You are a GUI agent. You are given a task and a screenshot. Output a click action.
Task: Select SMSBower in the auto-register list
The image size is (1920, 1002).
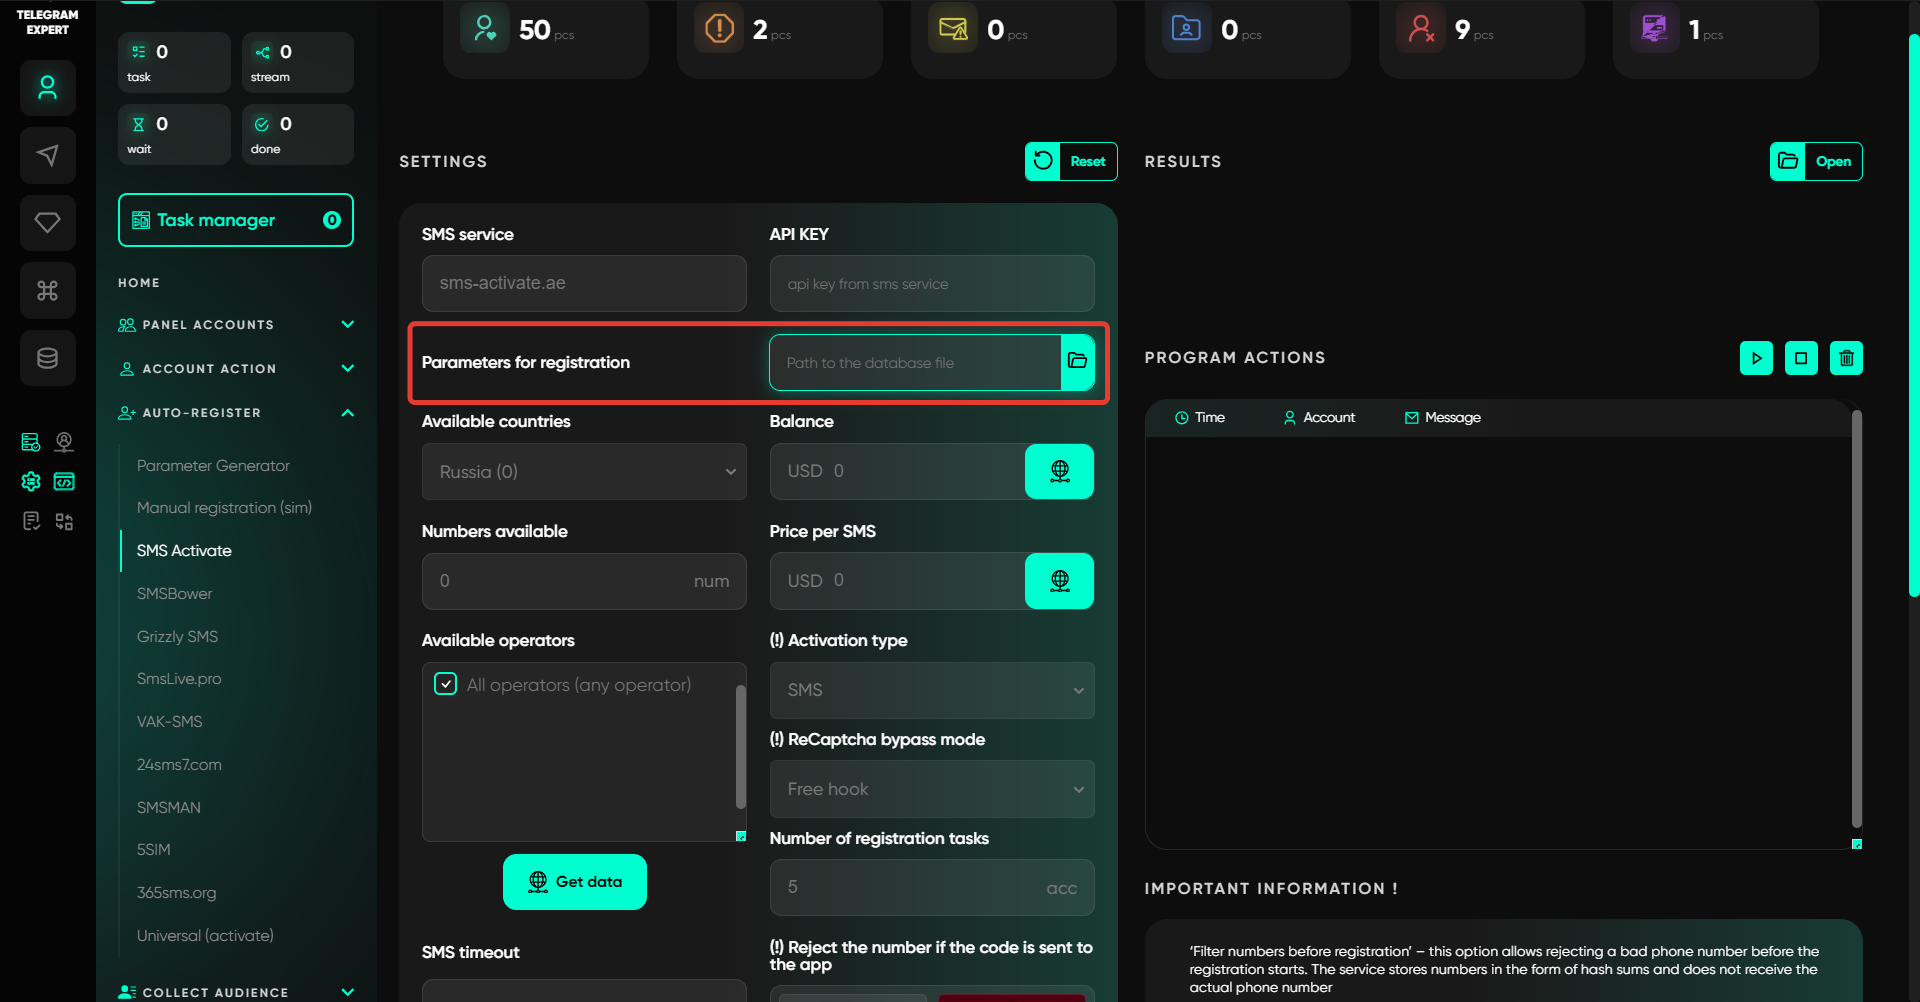click(x=175, y=594)
